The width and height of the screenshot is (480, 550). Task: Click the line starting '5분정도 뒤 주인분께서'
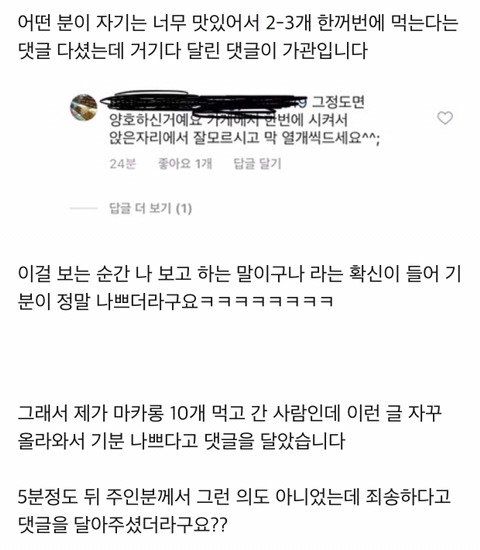point(234,497)
